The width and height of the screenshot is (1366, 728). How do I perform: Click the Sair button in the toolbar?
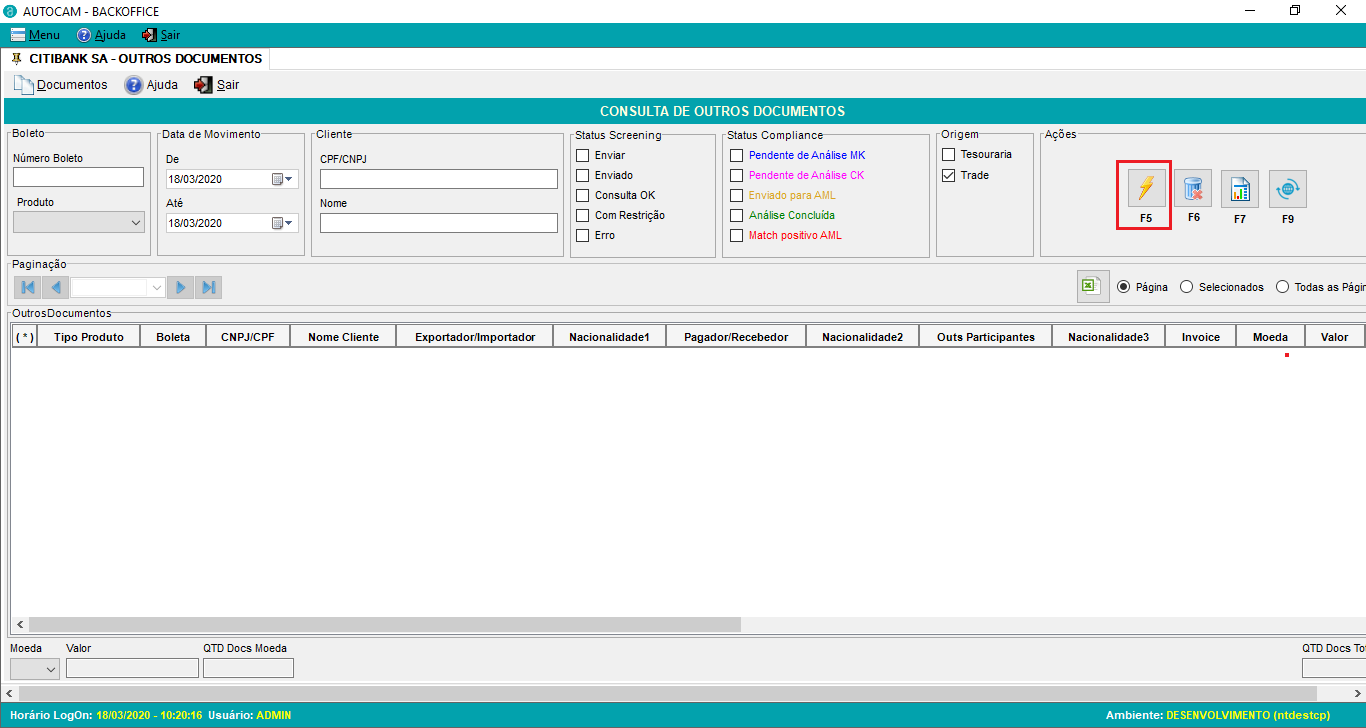coord(217,85)
